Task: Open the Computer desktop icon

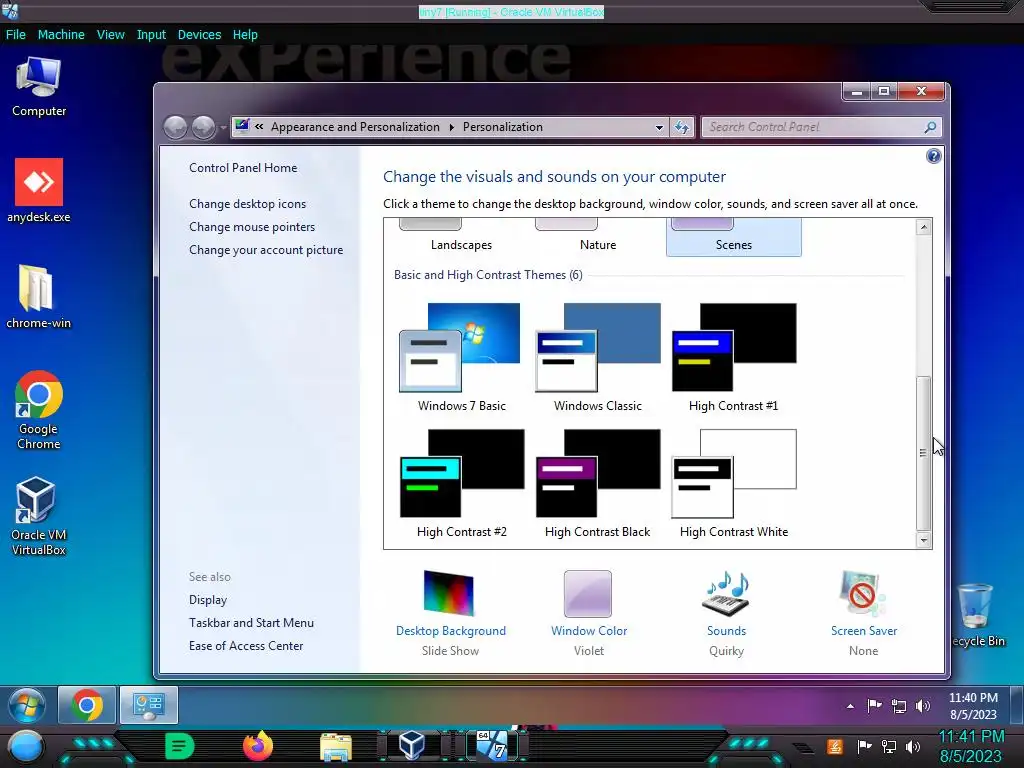Action: point(39,86)
